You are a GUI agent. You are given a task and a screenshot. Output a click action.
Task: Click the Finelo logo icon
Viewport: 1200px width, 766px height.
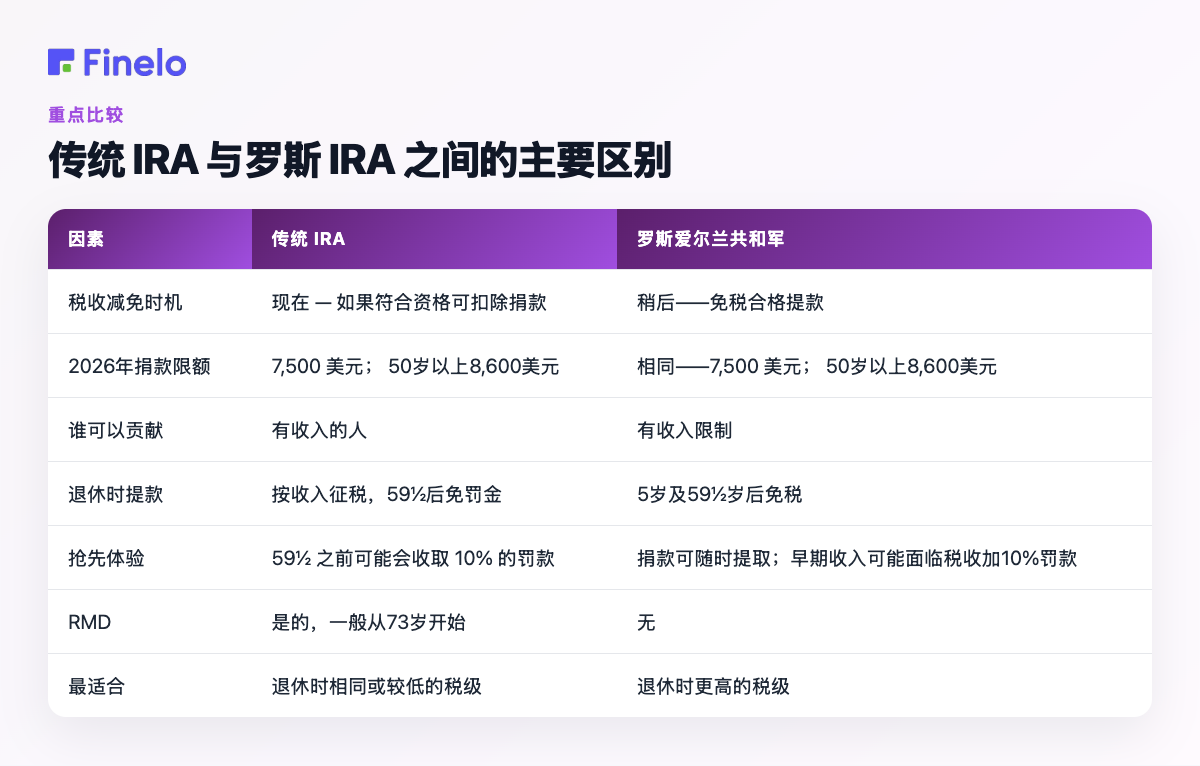click(x=61, y=62)
